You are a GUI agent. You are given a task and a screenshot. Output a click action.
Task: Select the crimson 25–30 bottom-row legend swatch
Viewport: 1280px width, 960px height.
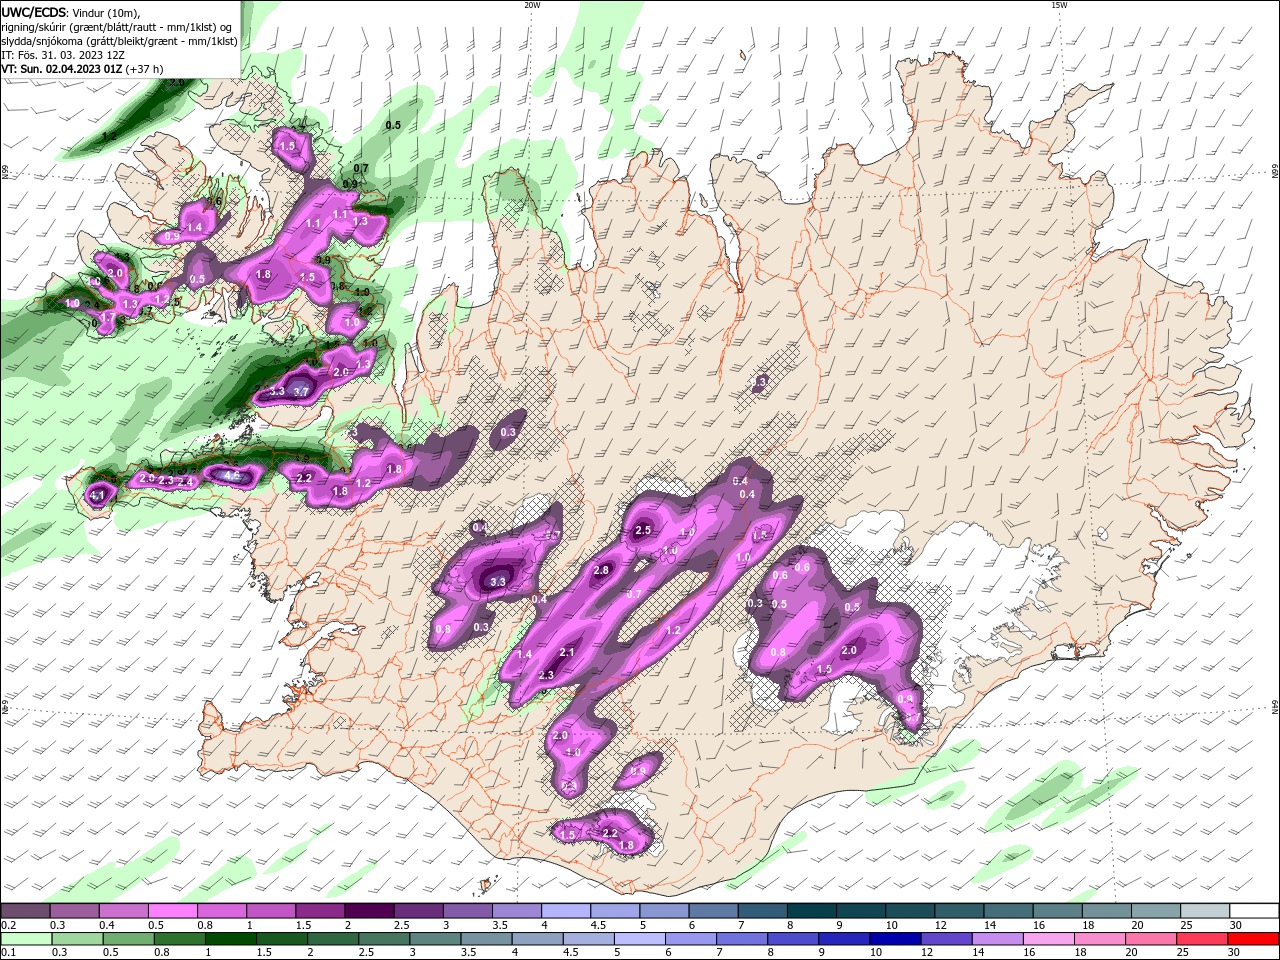1201,939
